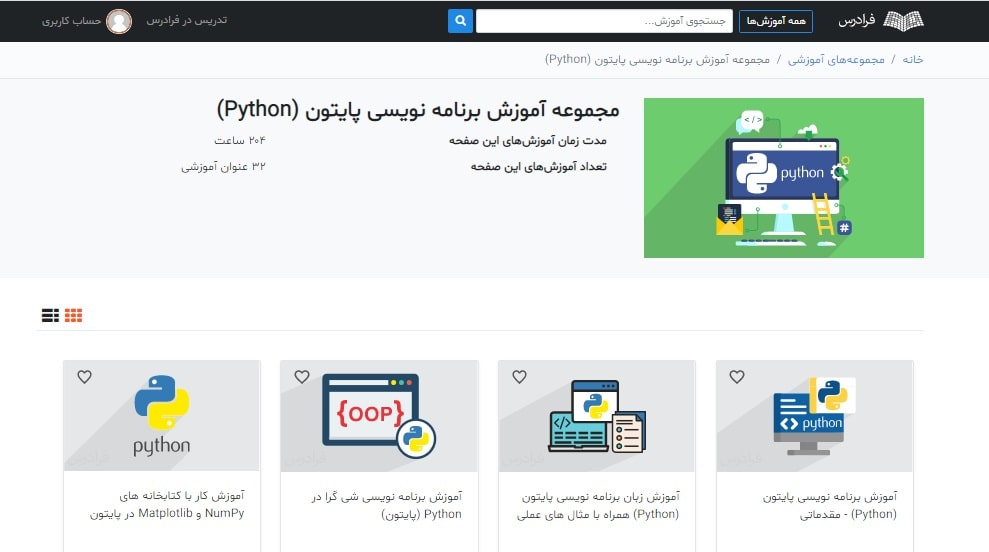Viewport: 989px width, 552px height.
Task: Open the {OOP} course thumbnail
Action: [x=379, y=416]
